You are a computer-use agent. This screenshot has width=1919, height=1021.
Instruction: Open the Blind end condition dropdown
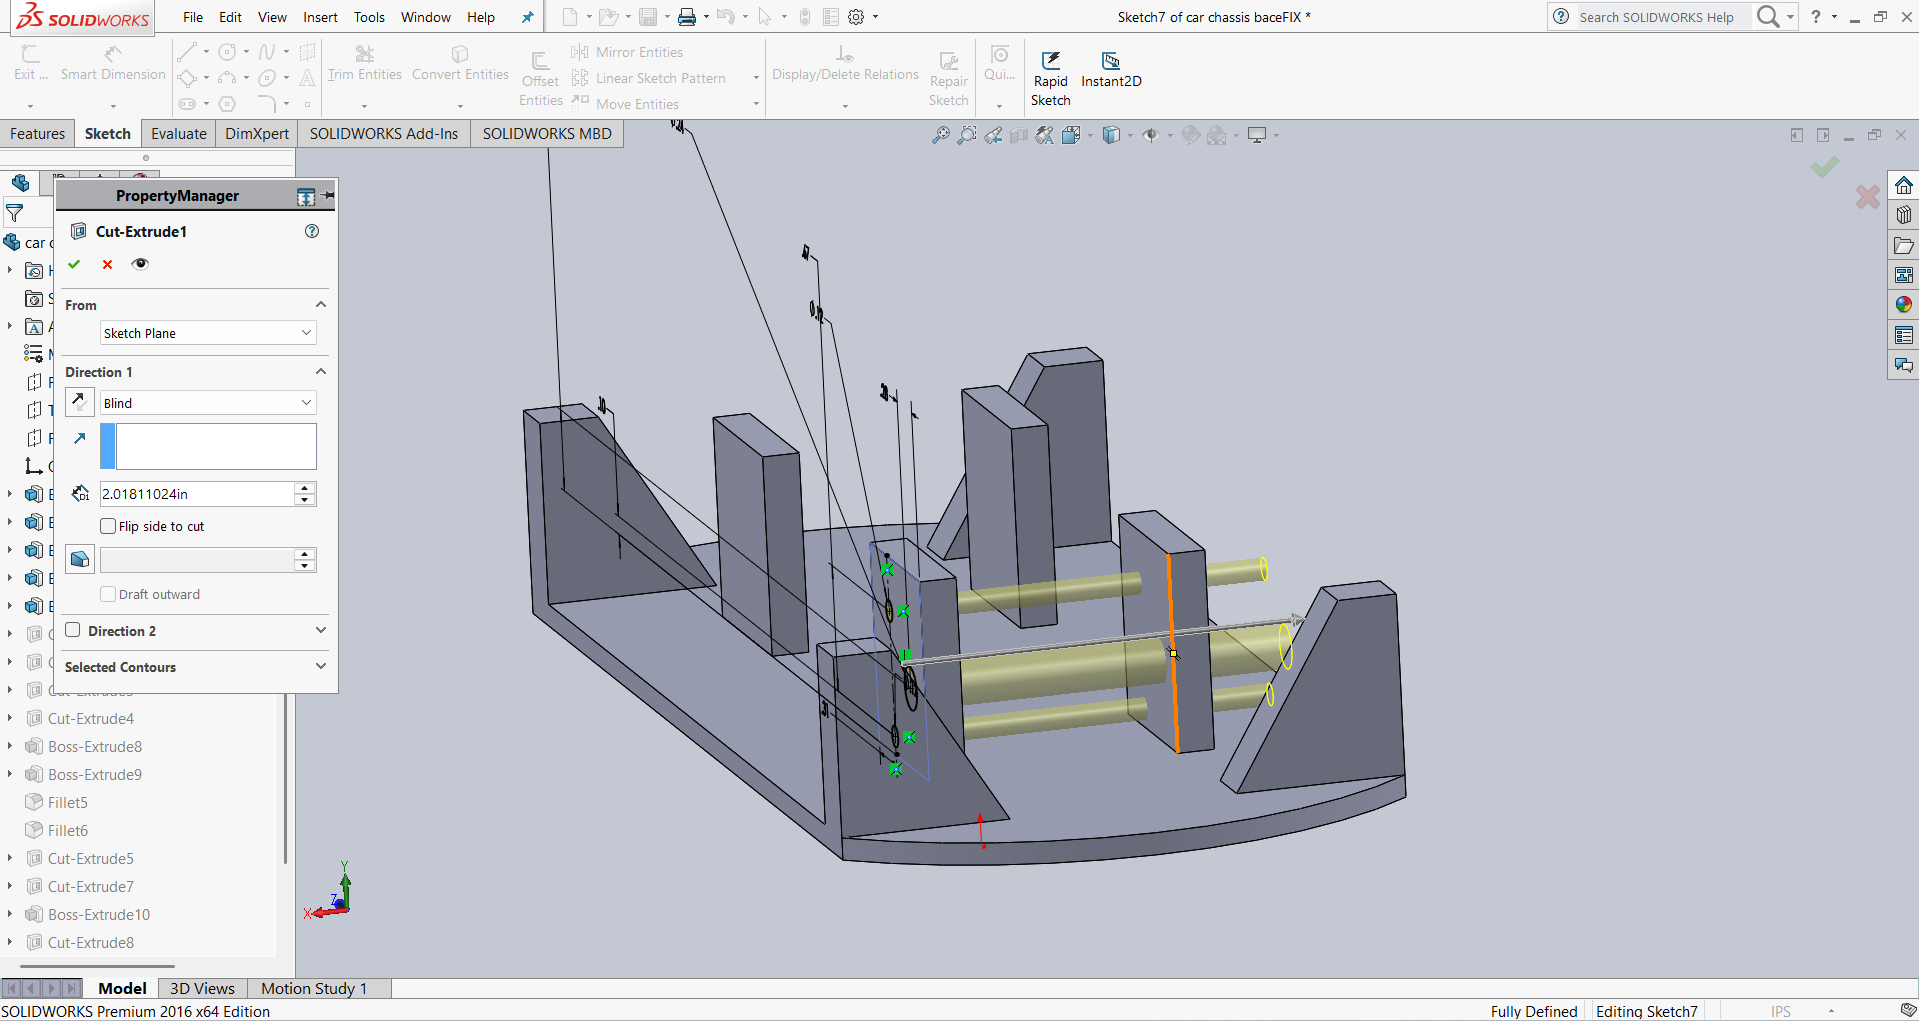[x=208, y=403]
